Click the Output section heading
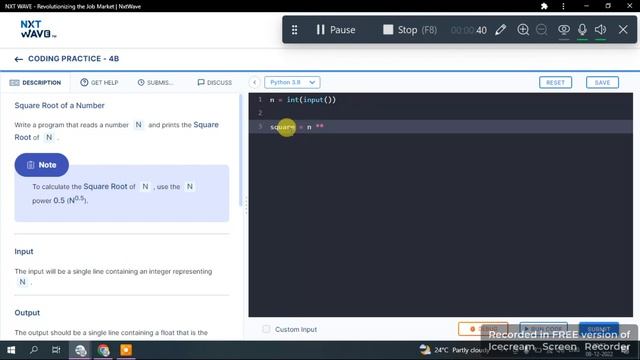 [27, 313]
